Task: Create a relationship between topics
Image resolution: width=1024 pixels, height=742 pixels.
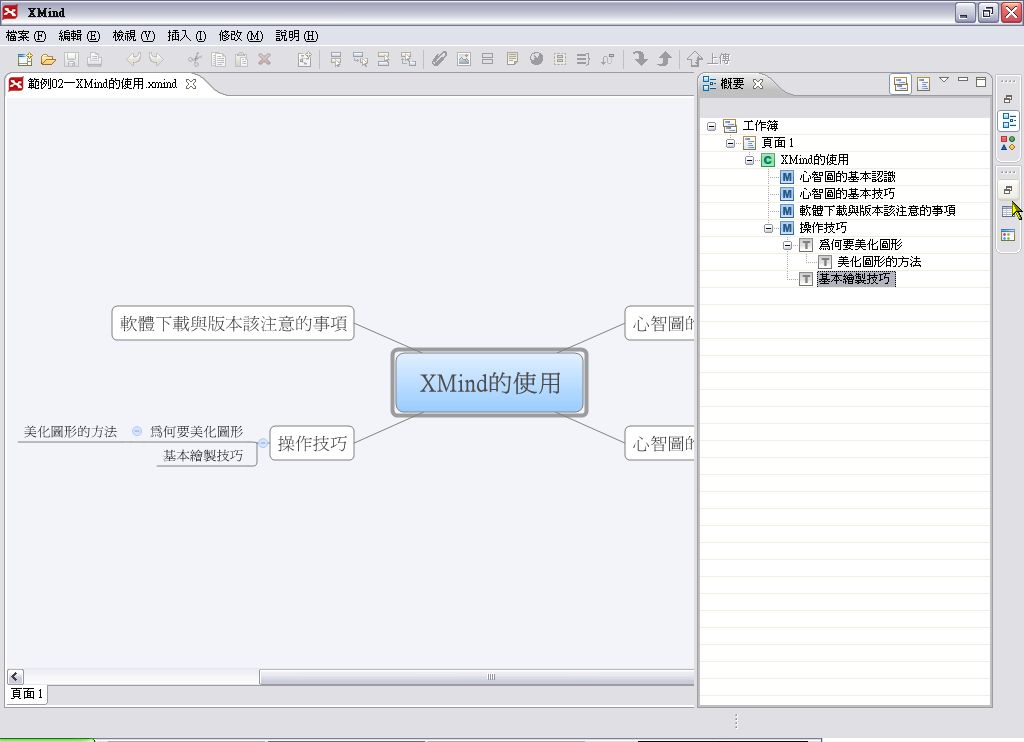Action: [607, 59]
